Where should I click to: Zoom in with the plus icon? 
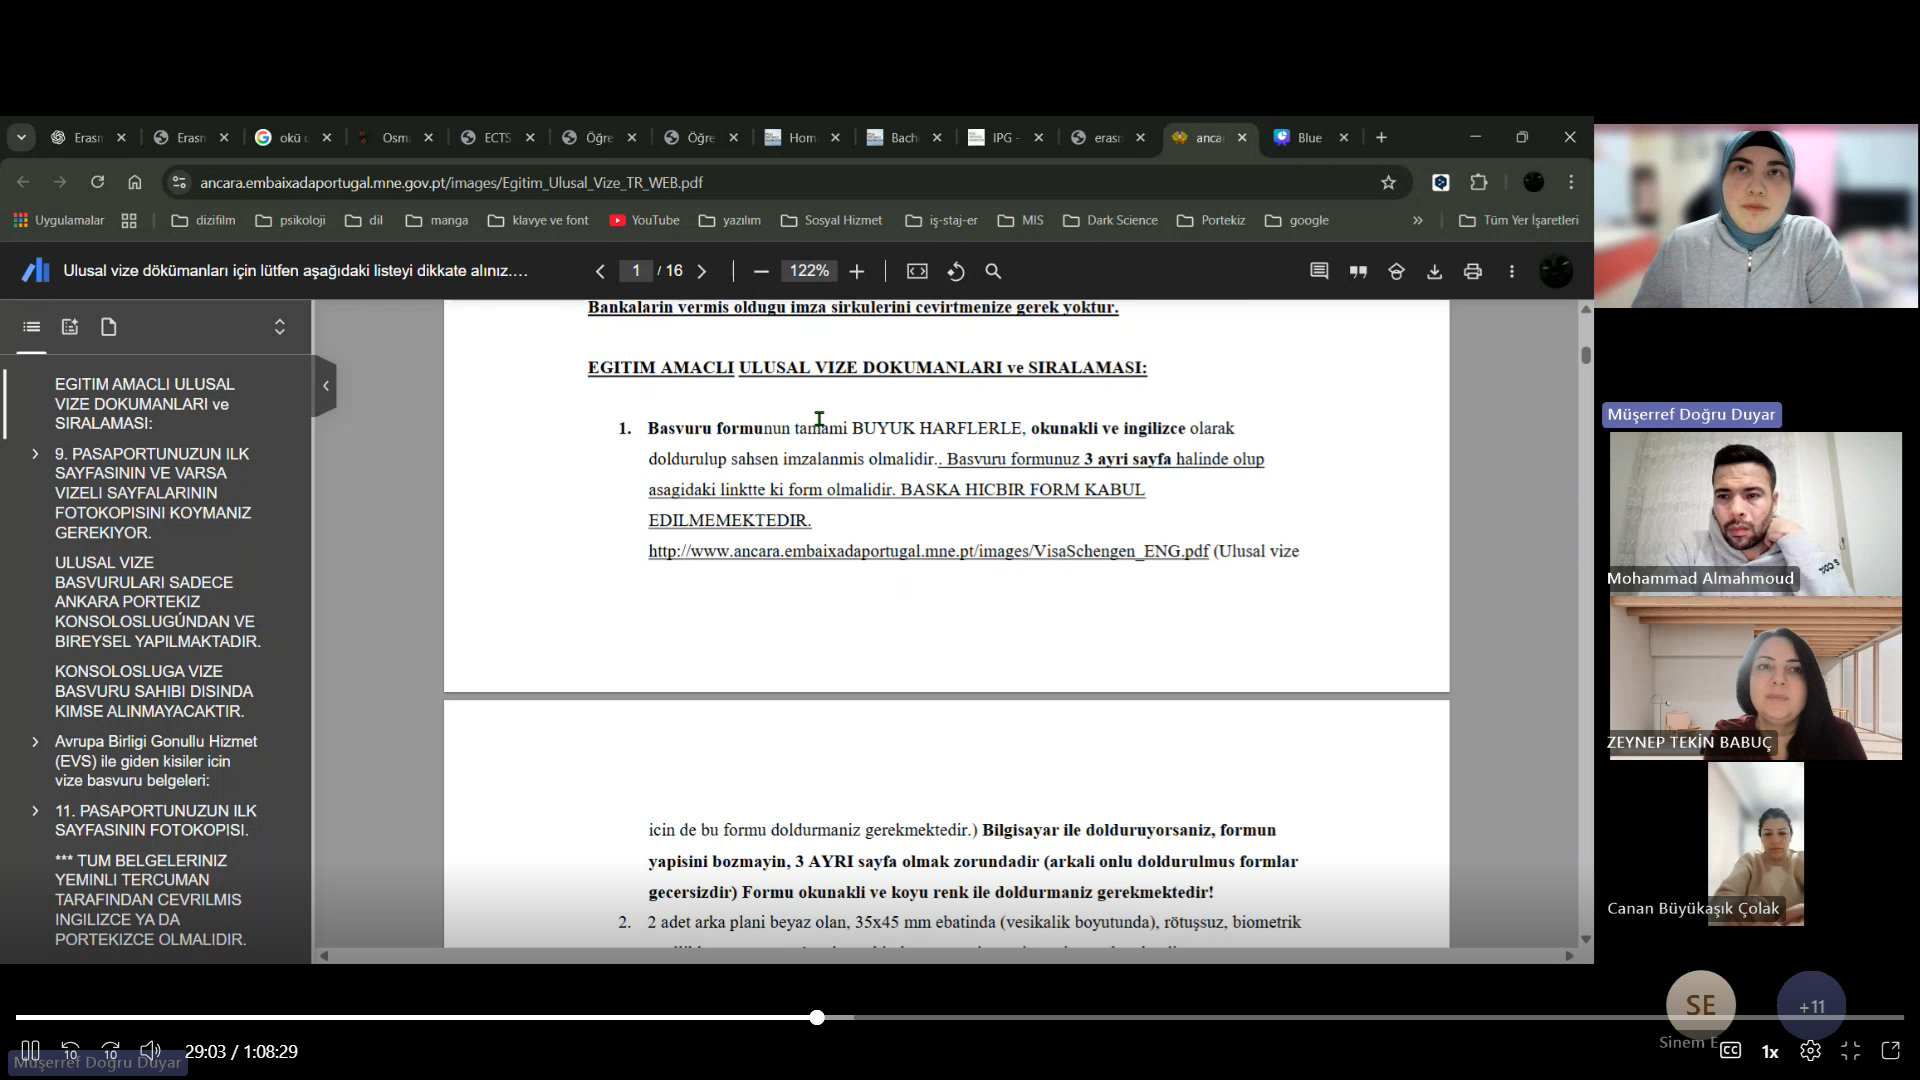point(856,271)
